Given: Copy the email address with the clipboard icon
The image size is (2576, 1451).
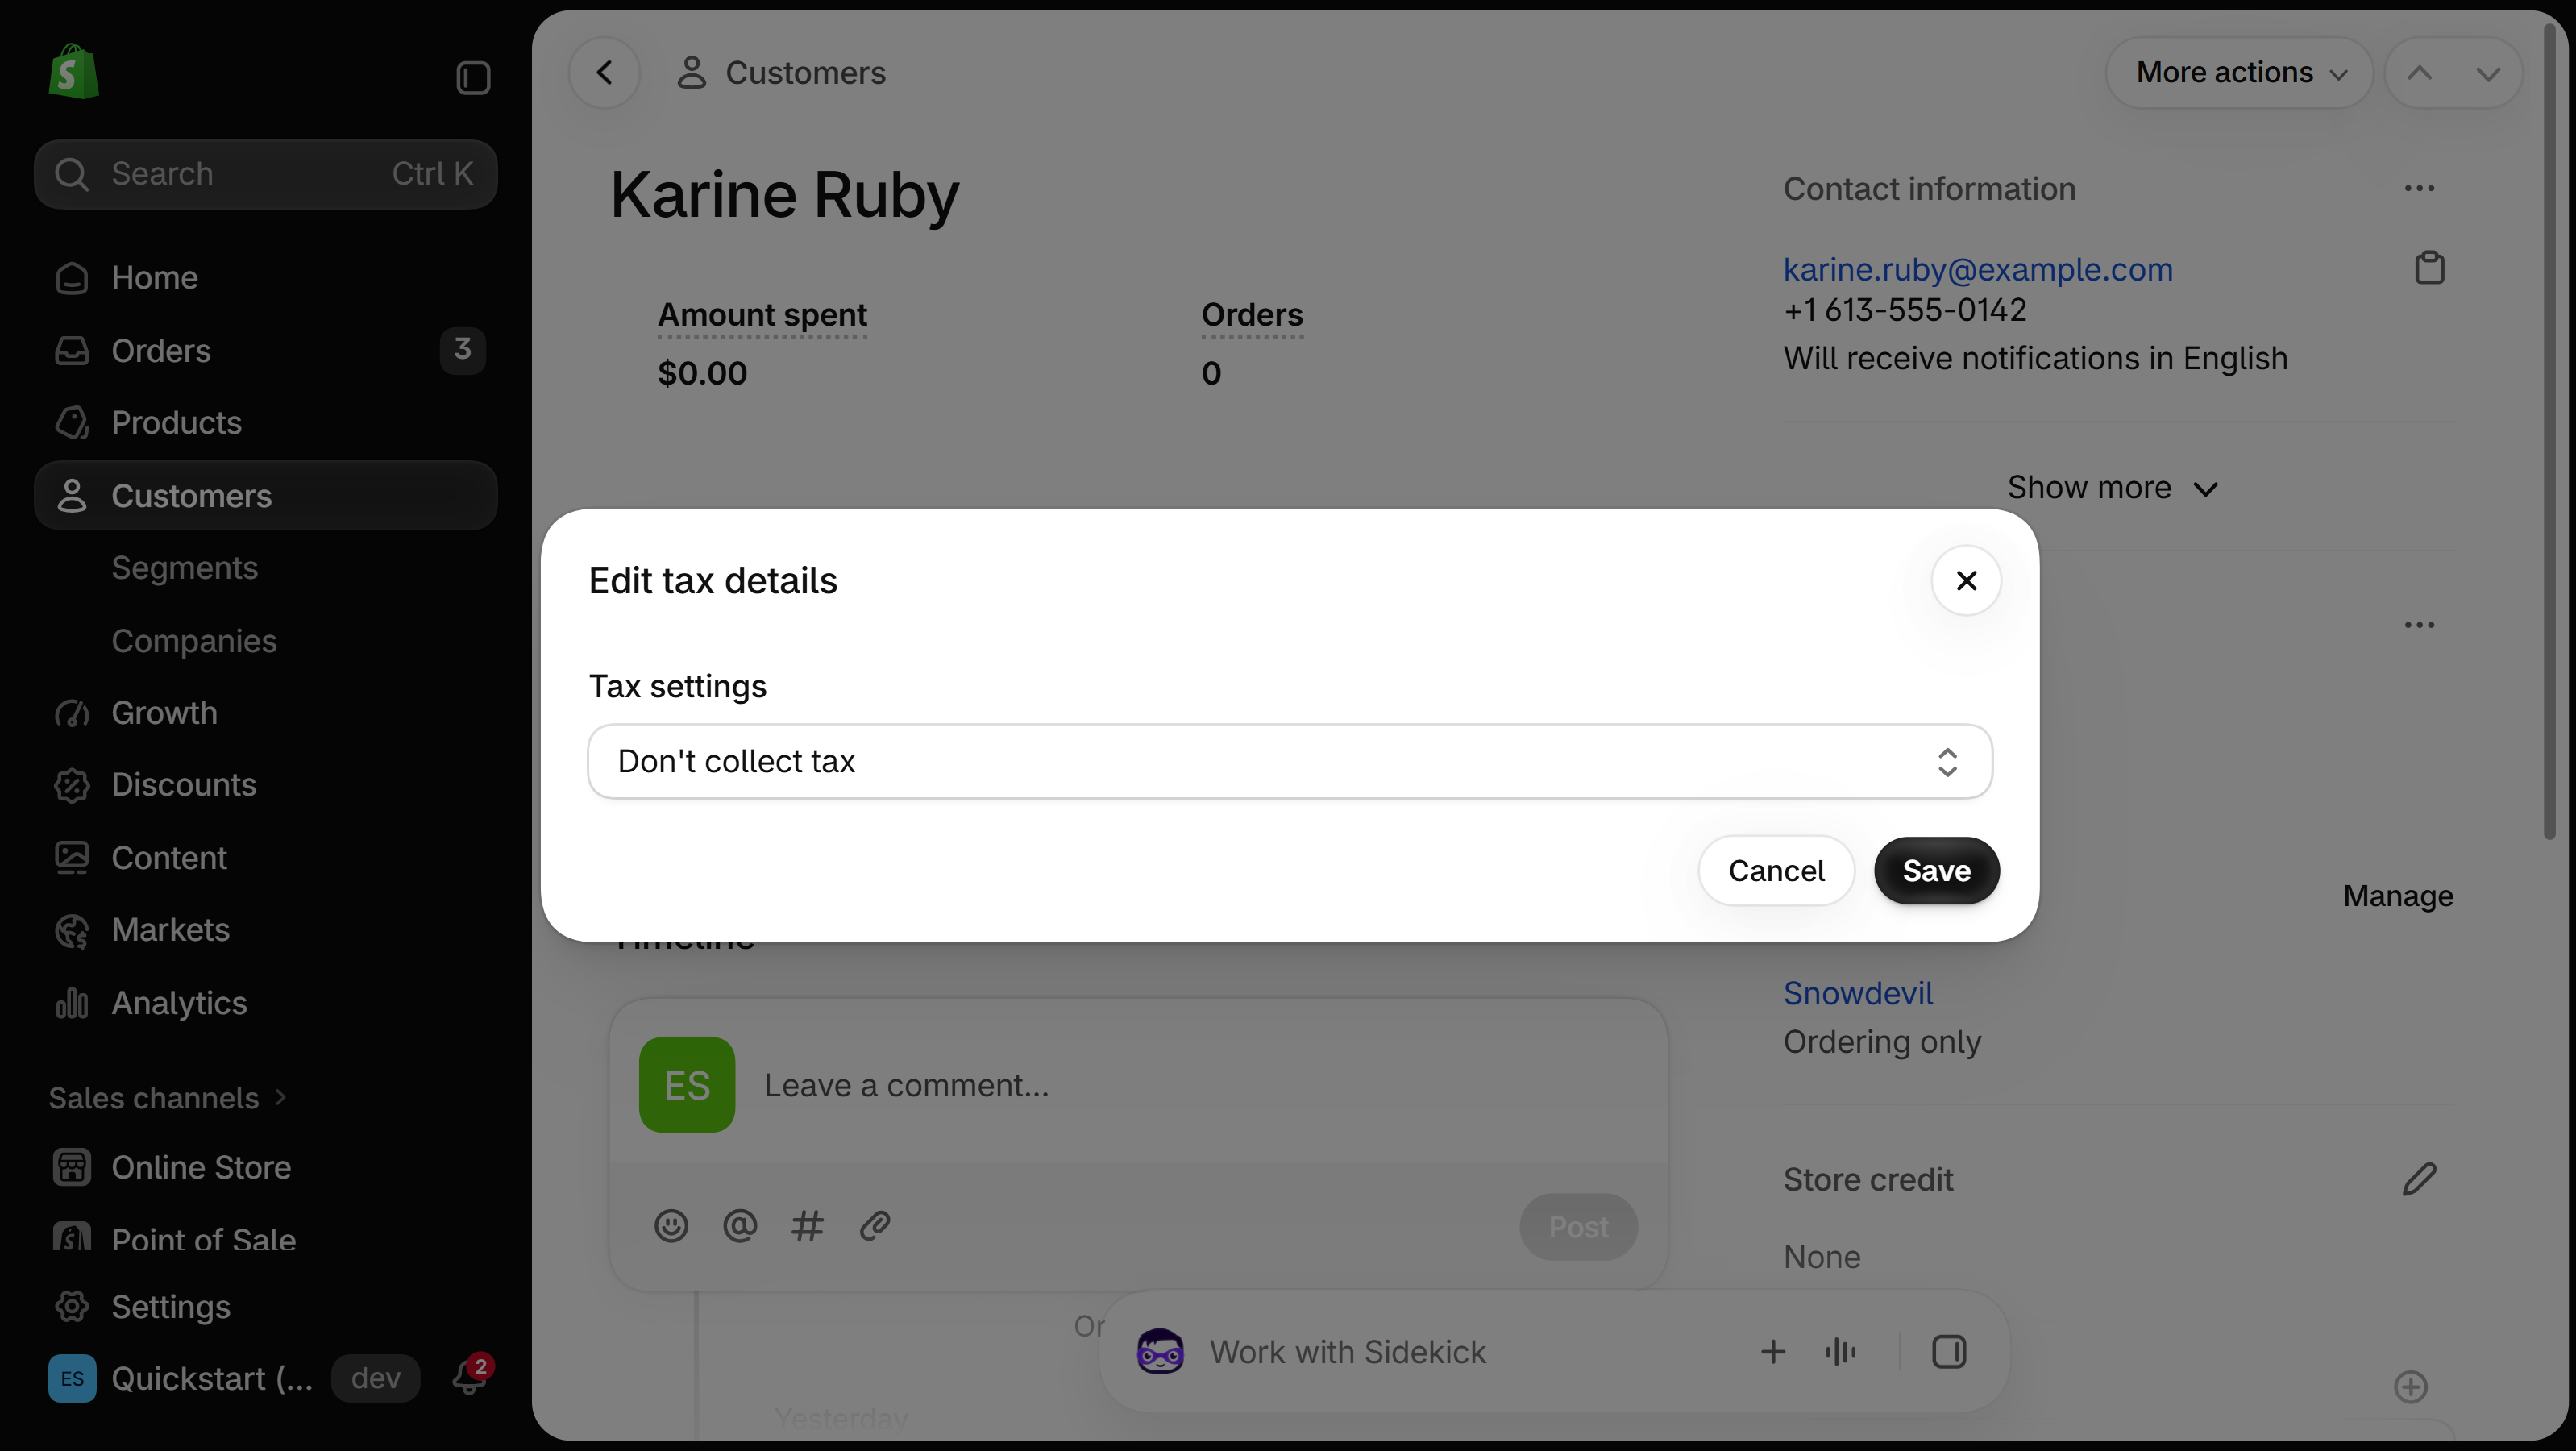Looking at the screenshot, I should point(2429,268).
